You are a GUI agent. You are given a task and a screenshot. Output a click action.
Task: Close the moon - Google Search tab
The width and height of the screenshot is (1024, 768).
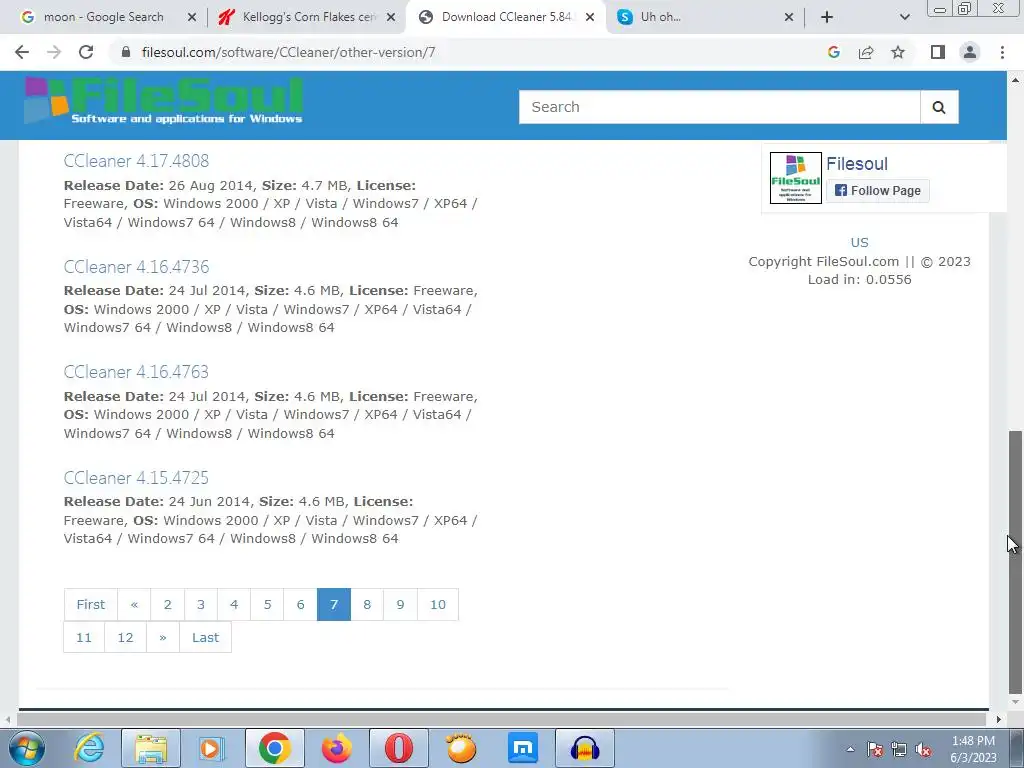191,17
